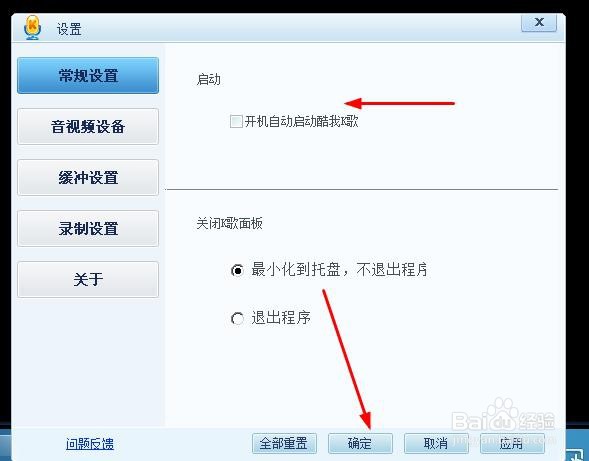Switch to the 音视频设备 tab
The width and height of the screenshot is (589, 461).
(x=88, y=127)
